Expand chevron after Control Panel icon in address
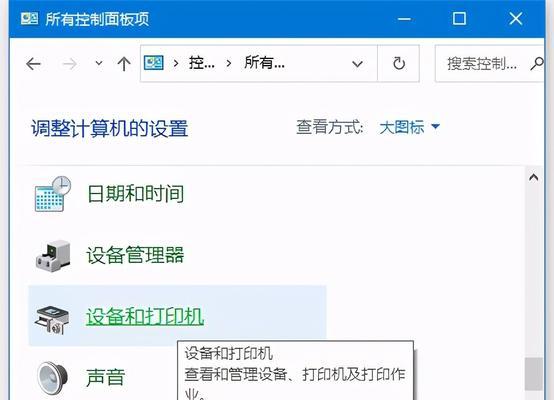Screen dimensions: 554x400 [x=176, y=64]
